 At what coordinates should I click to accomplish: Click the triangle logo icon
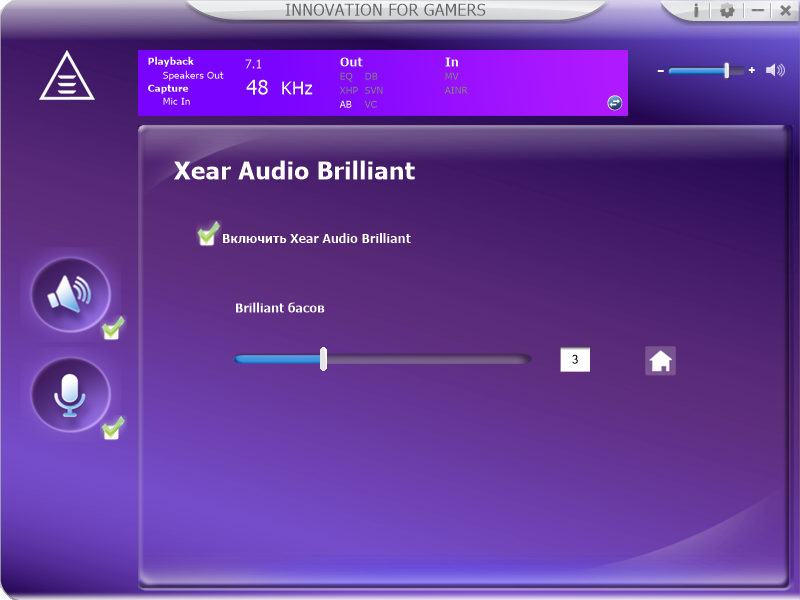coord(67,76)
